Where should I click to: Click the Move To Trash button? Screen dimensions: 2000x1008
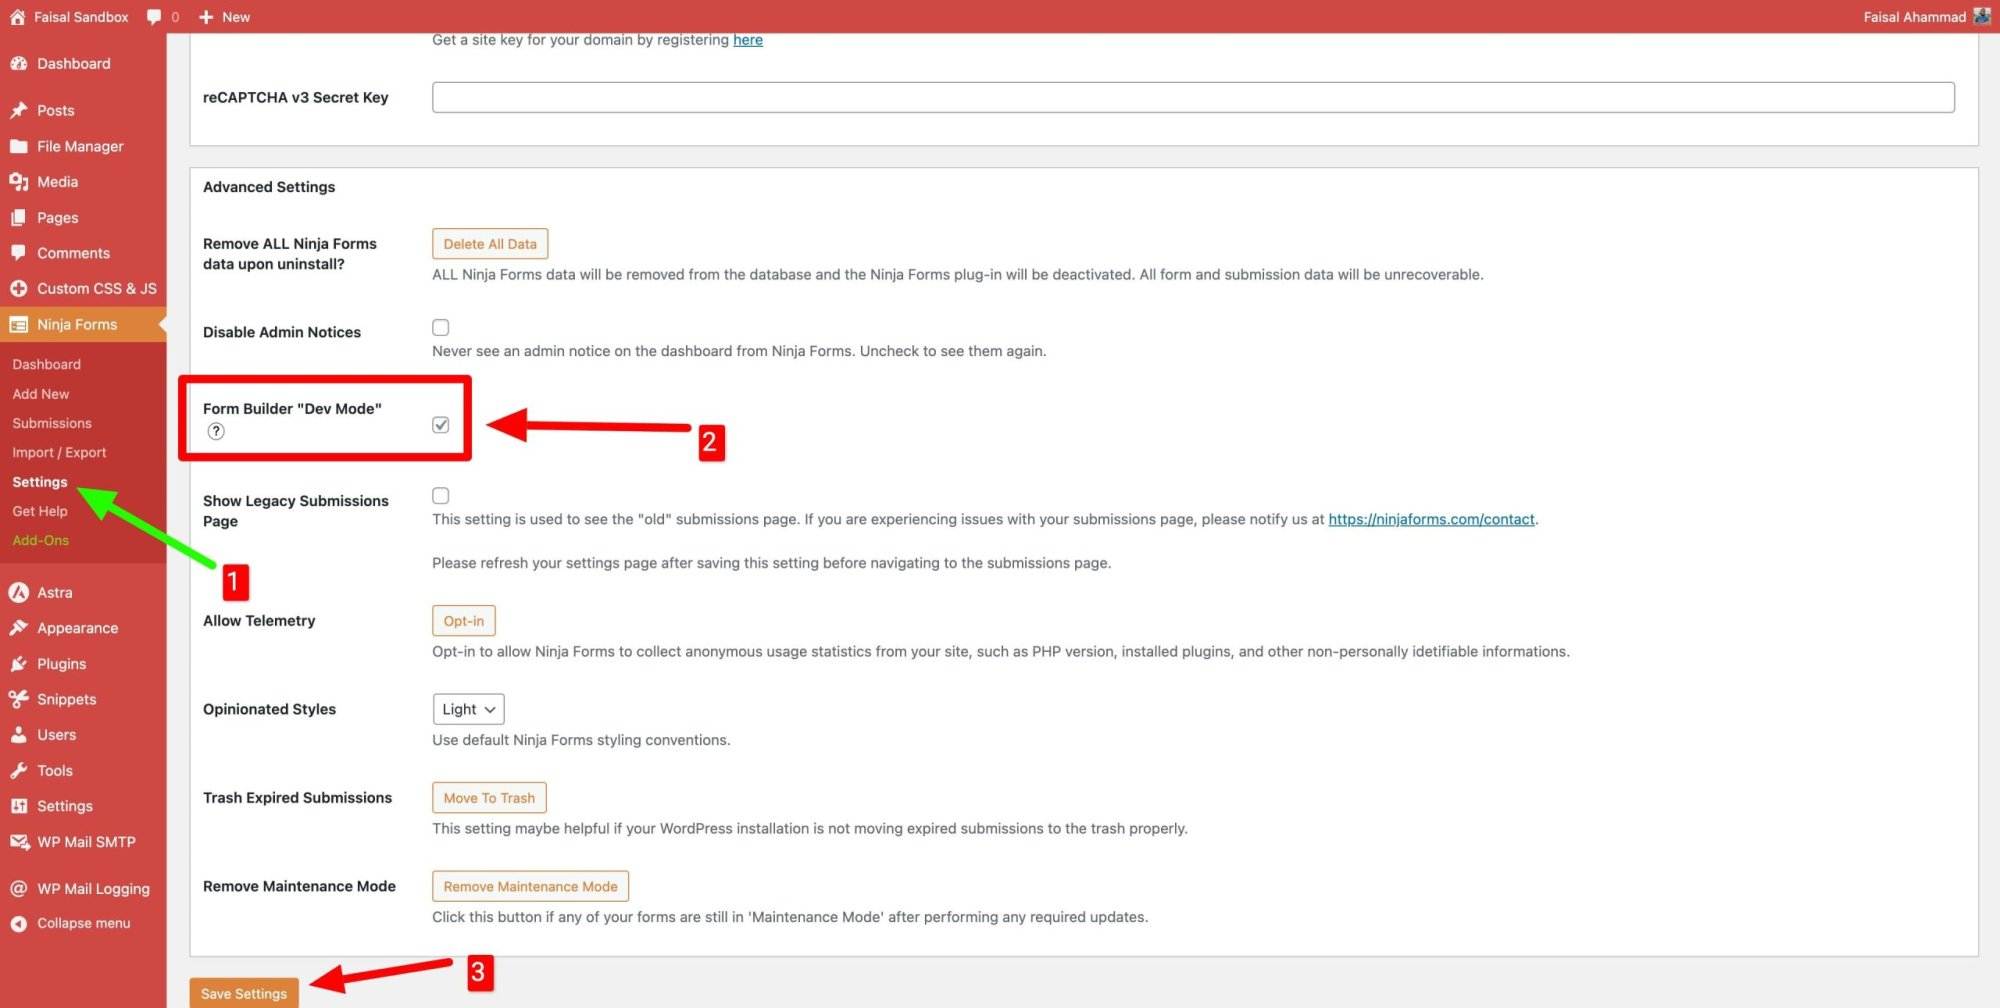[x=489, y=797]
